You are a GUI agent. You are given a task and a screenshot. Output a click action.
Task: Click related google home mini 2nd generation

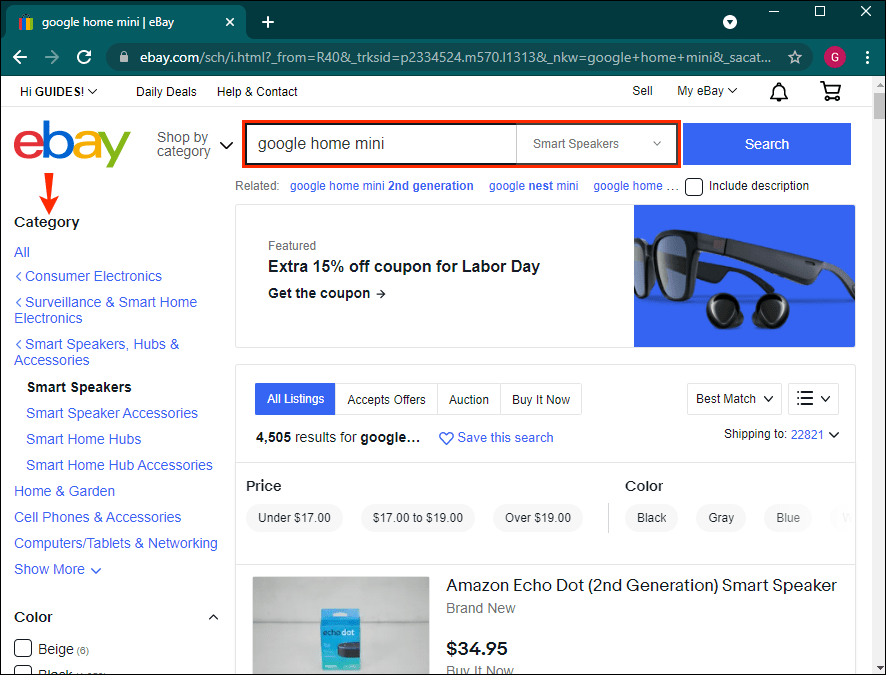pyautogui.click(x=381, y=186)
